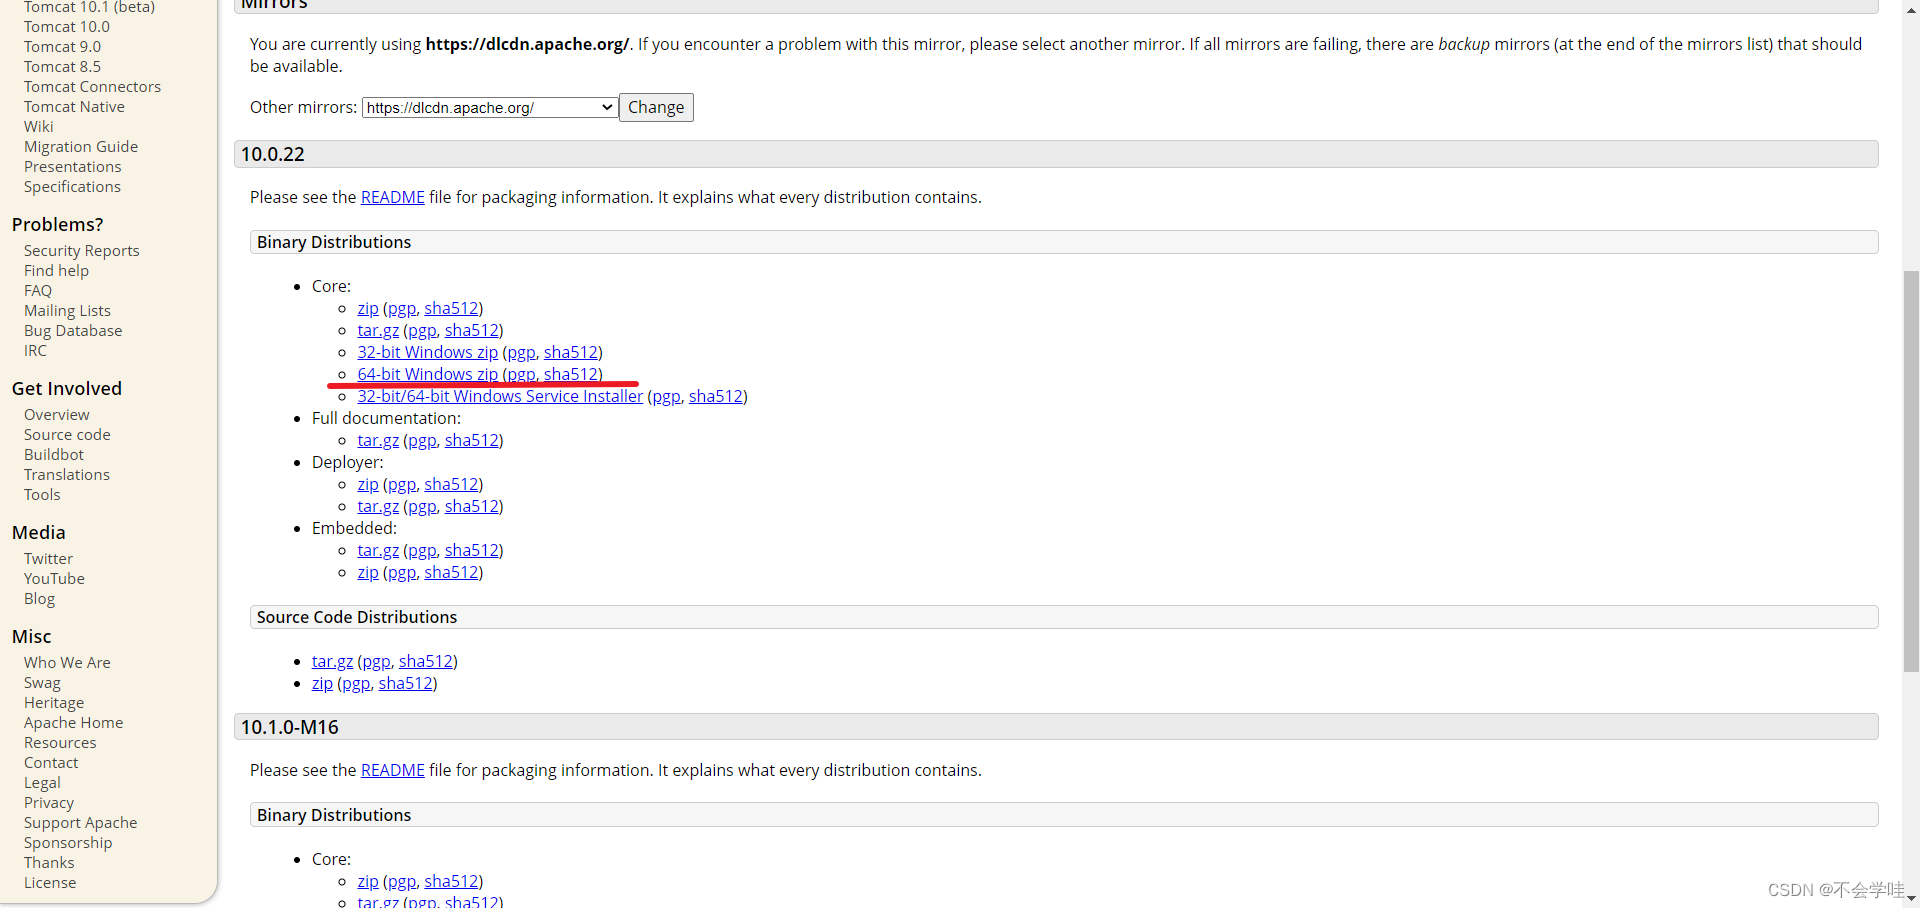Download source code tar.gz for 10.0.22
This screenshot has height=908, width=1920.
pyautogui.click(x=332, y=661)
